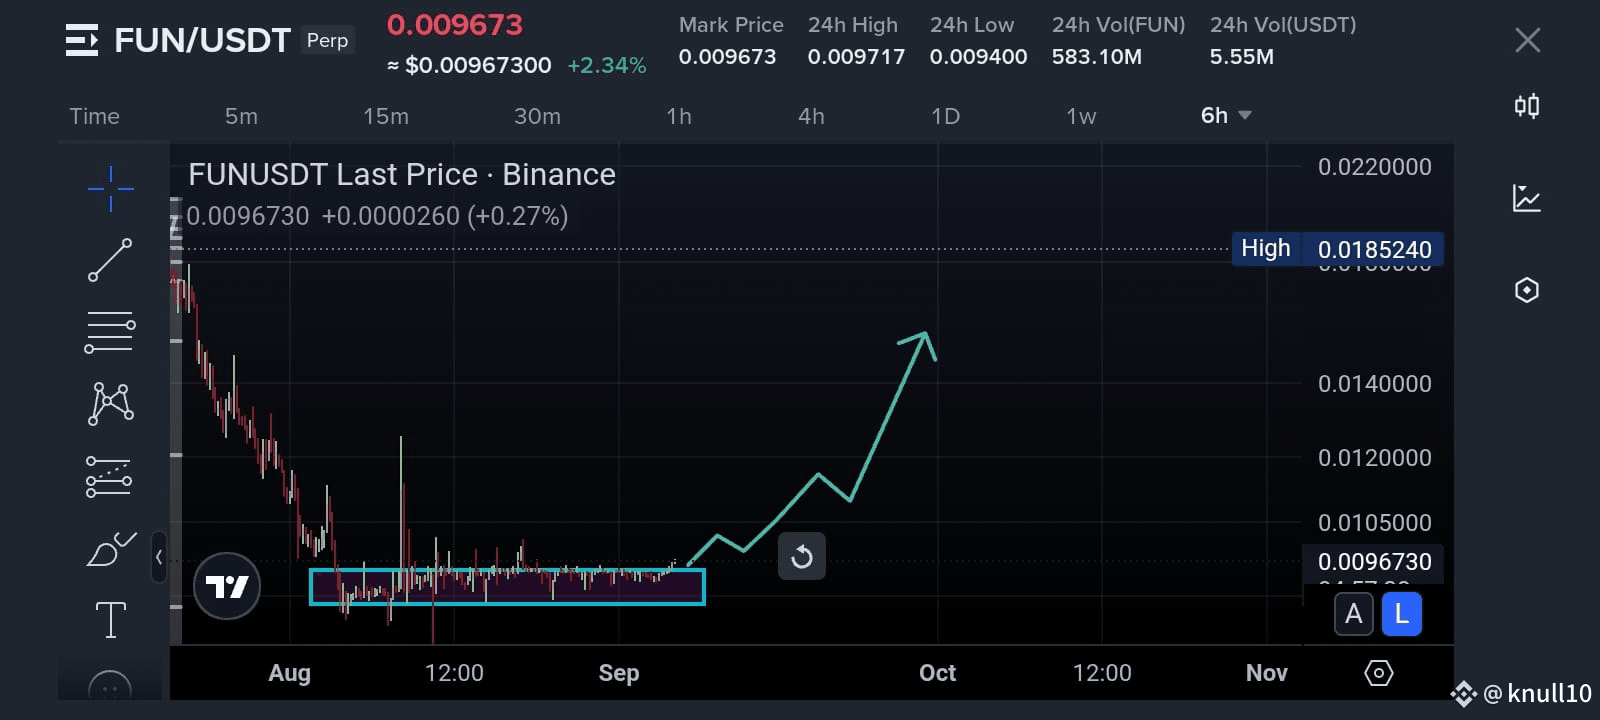Open the market list hamburger menu

click(81, 40)
